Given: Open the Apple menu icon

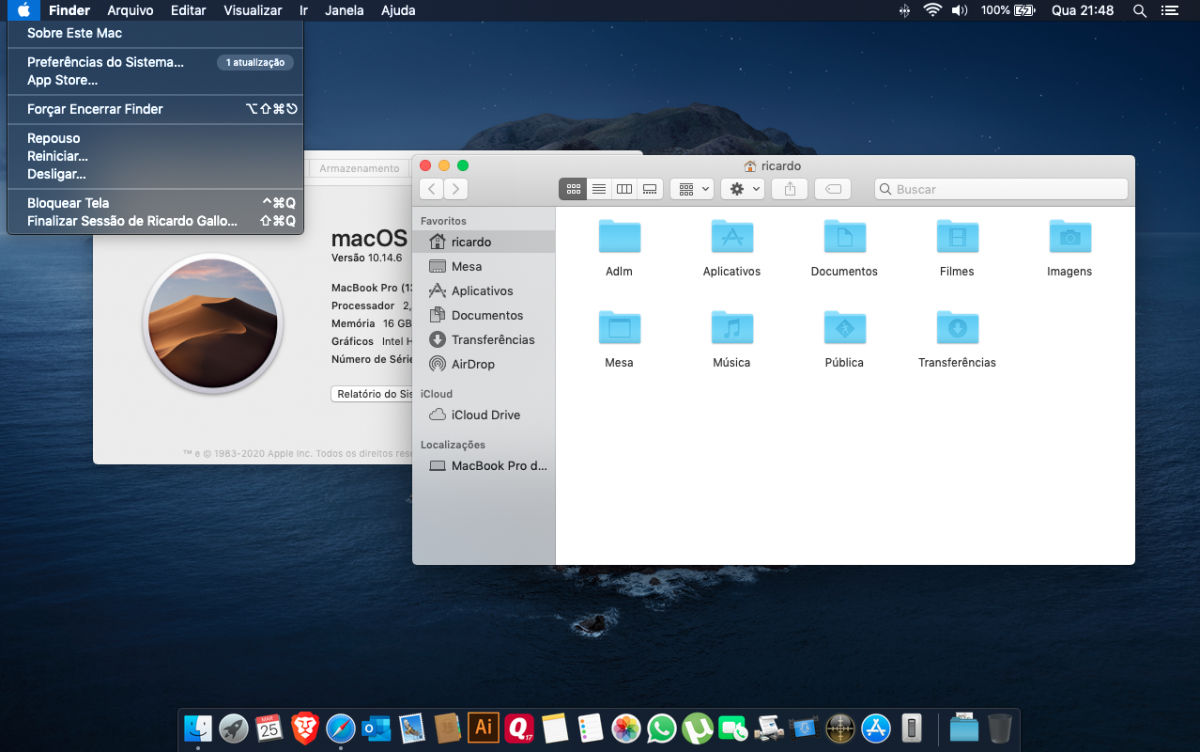Looking at the screenshot, I should [x=23, y=10].
